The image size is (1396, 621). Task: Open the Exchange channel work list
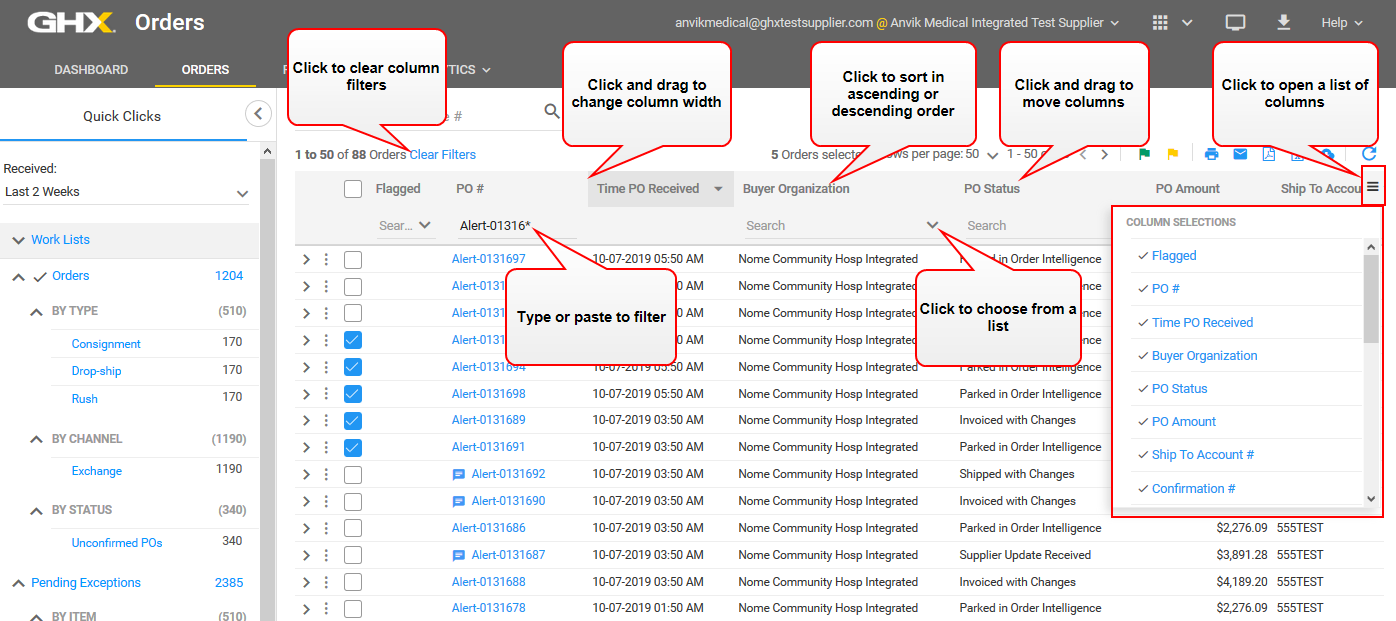(x=97, y=471)
